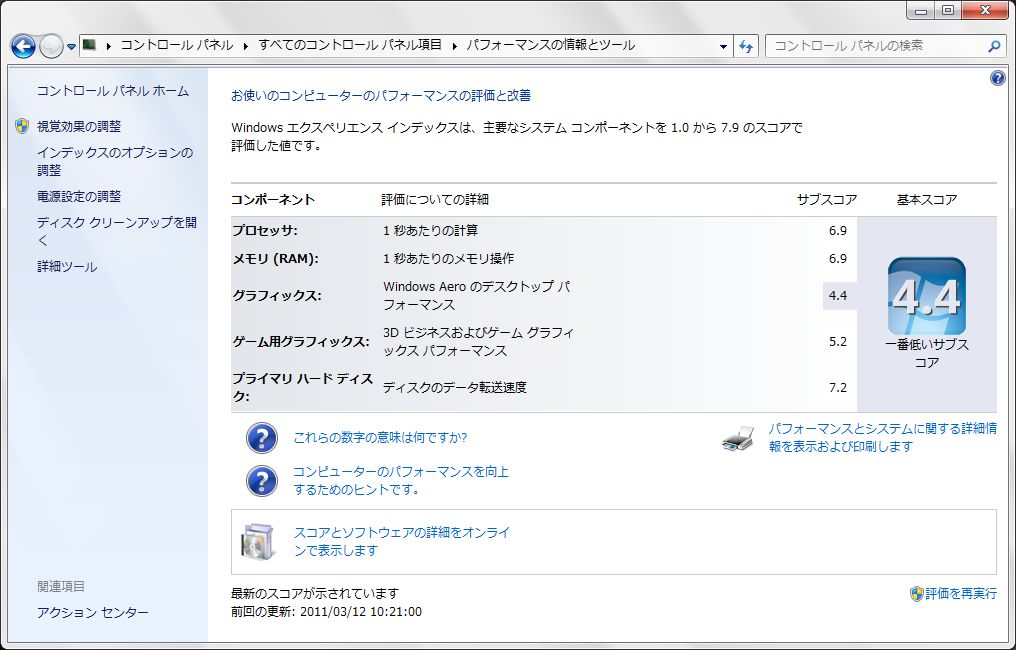Expand the arrow after コントロール パネル breadcrumb
Viewport: 1016px width, 650px height.
(x=246, y=45)
